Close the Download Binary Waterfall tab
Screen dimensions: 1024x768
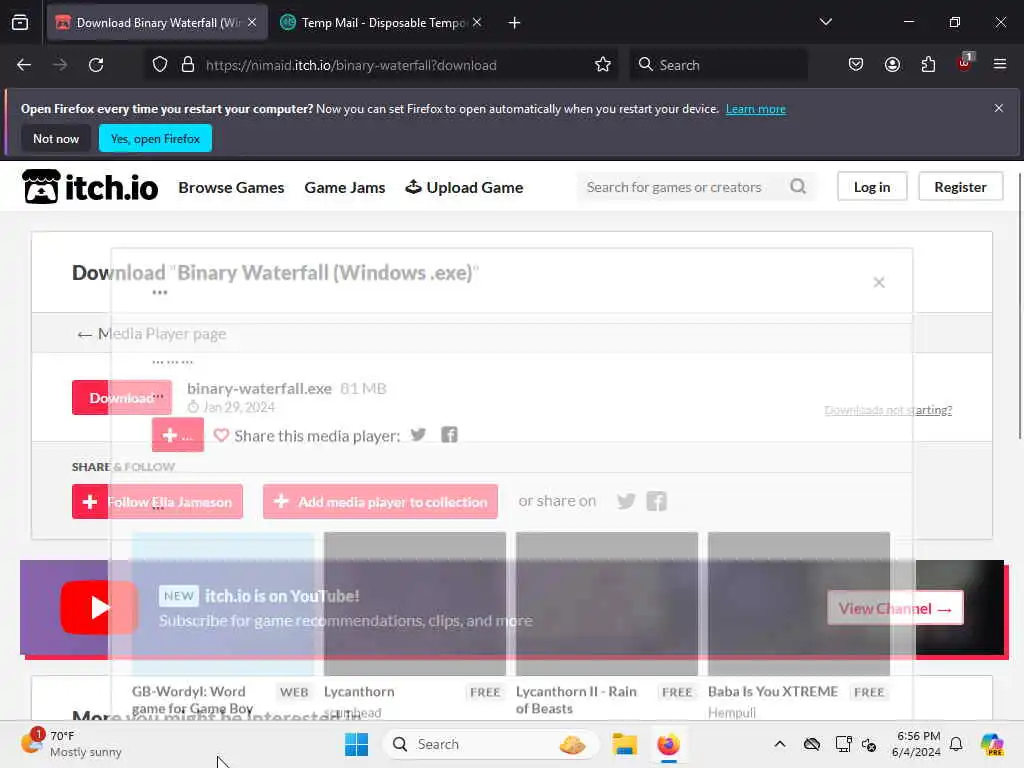pos(252,23)
